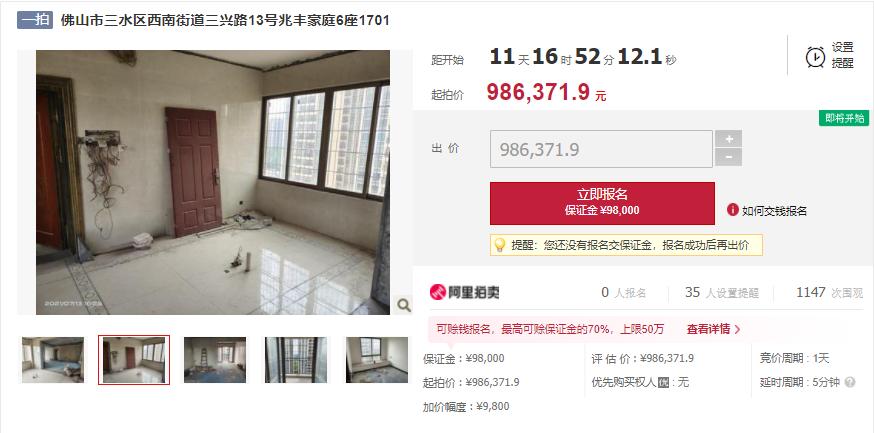874x433 pixels.
Task: Click the lightbulb reminder icon
Action: (x=499, y=245)
